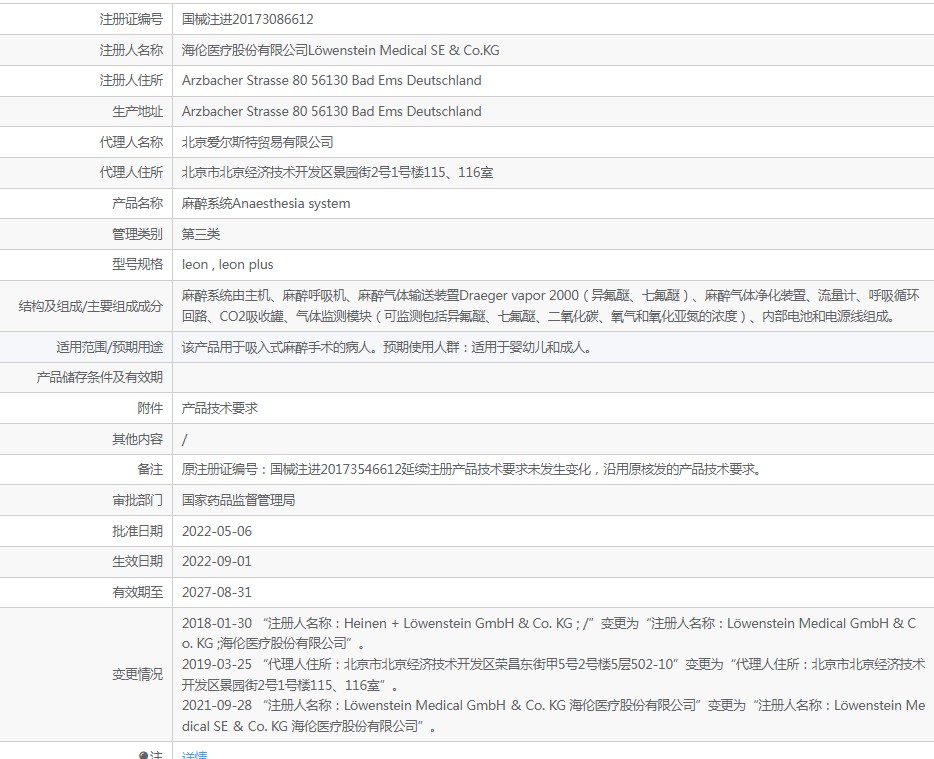Click the 备注 row label
This screenshot has width=934, height=759.
[150, 469]
